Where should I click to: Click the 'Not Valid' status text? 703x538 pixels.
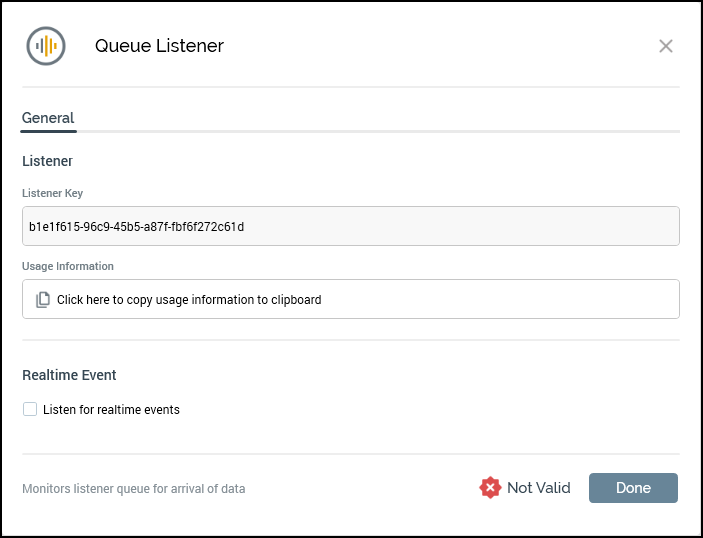coord(538,488)
